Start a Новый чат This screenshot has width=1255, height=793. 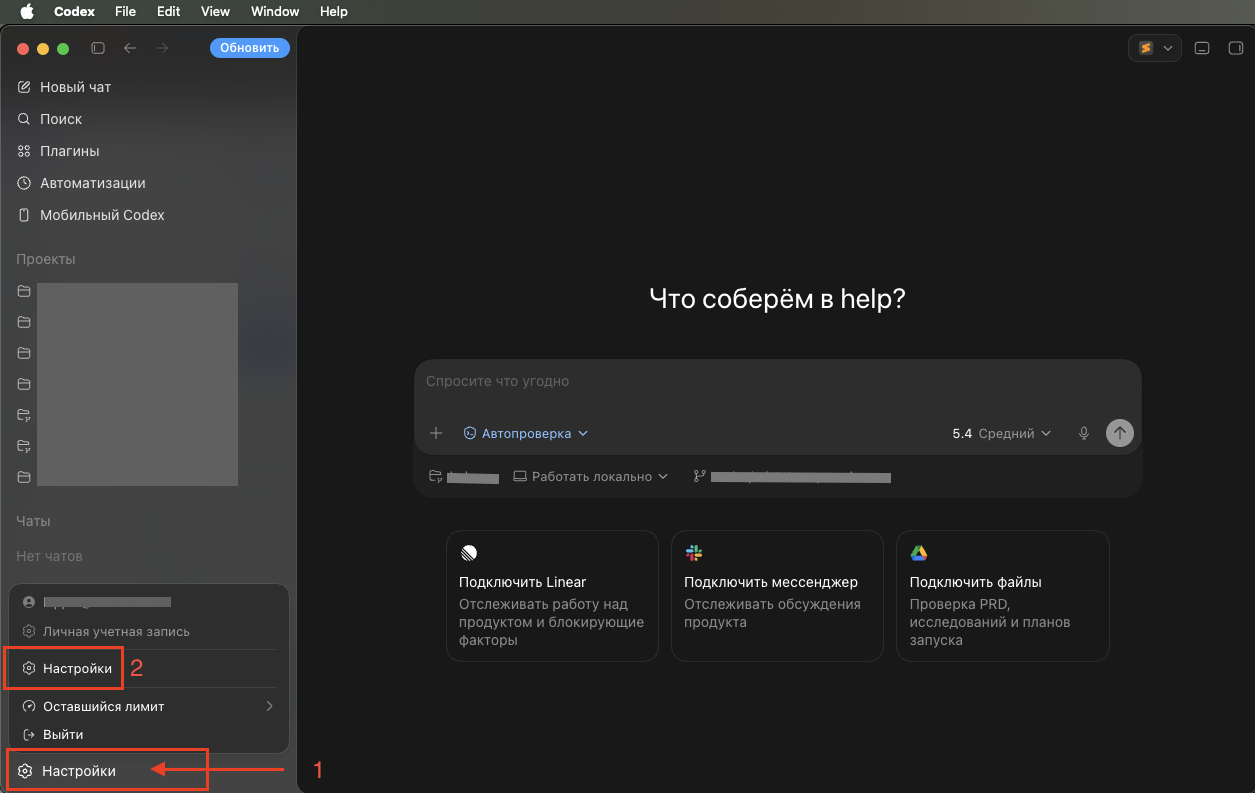[148, 87]
